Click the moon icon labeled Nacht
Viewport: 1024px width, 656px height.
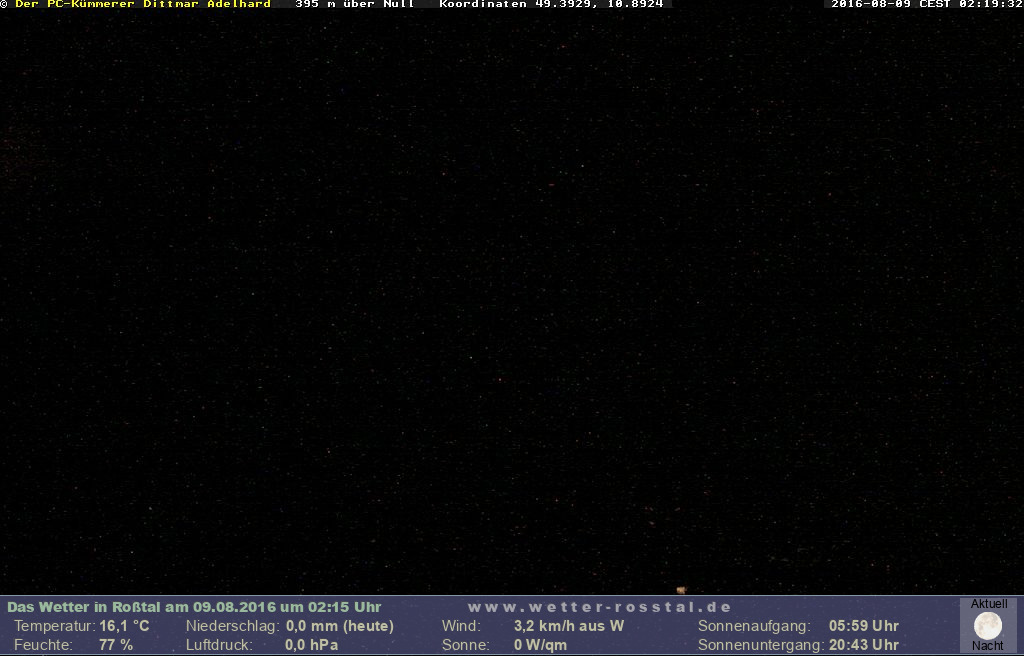point(988,626)
